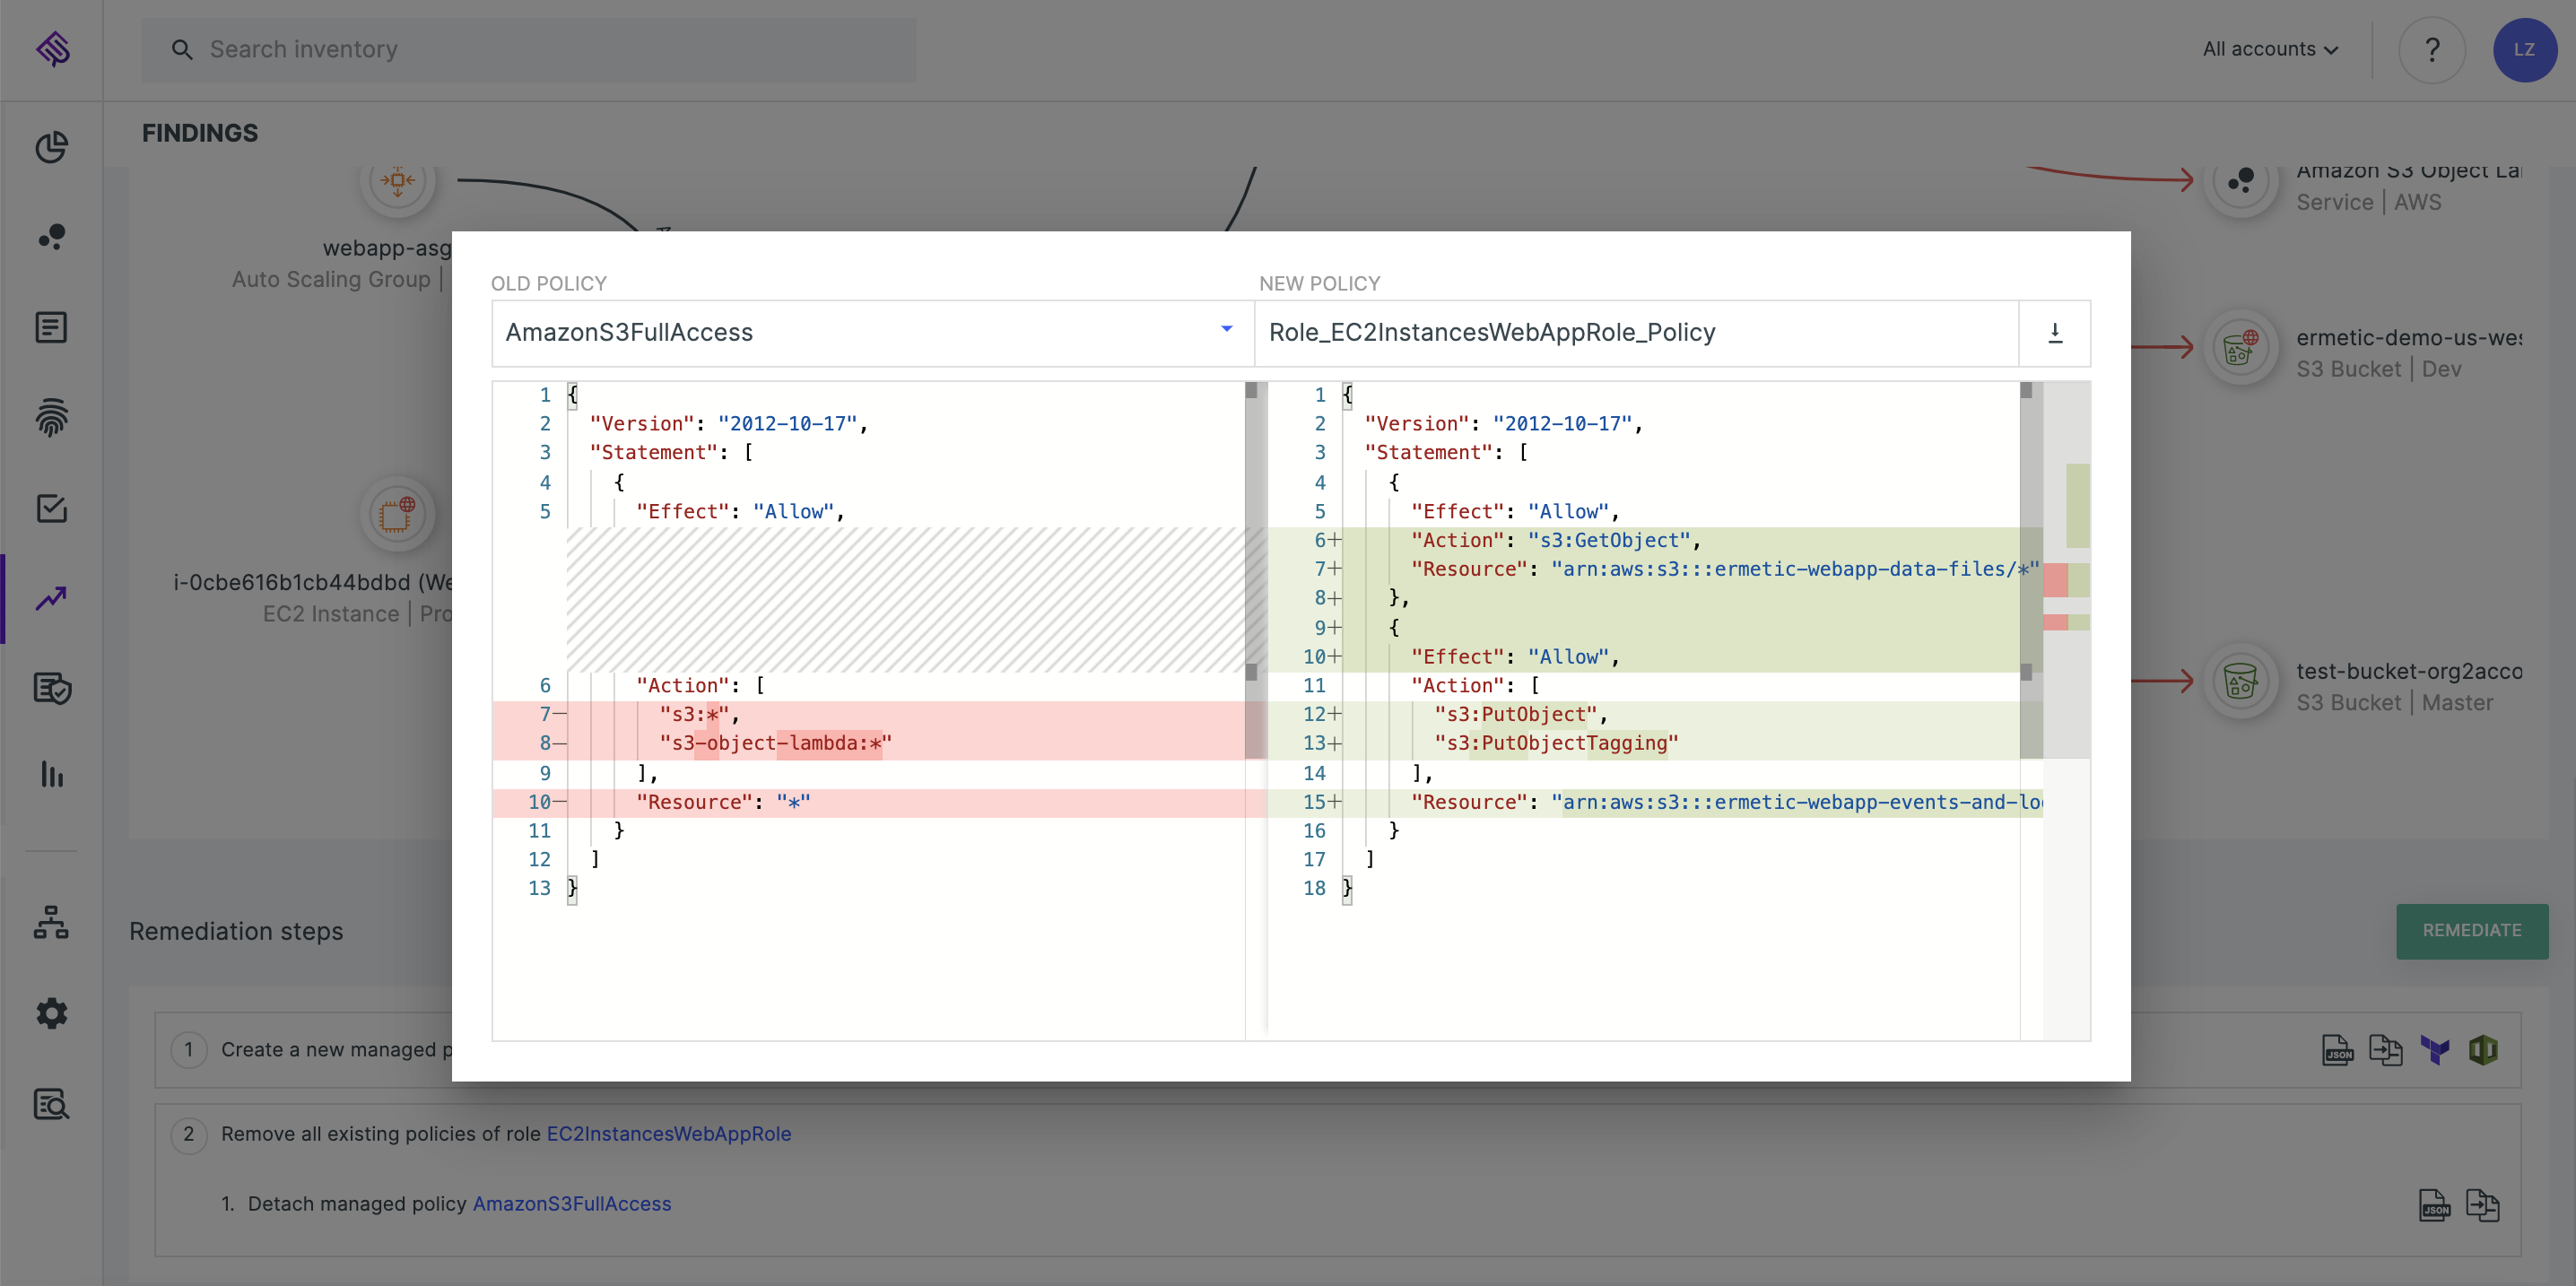Click the NEW POLICY label
This screenshot has height=1286, width=2576.
click(x=1320, y=284)
